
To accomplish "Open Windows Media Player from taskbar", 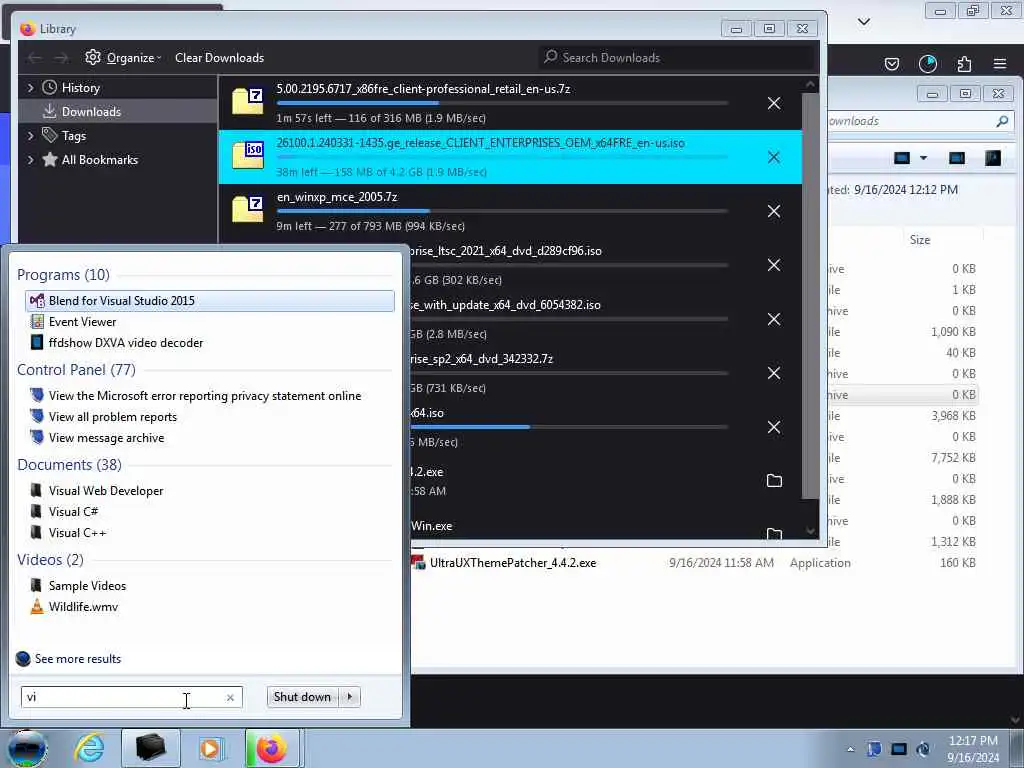I will tap(211, 748).
